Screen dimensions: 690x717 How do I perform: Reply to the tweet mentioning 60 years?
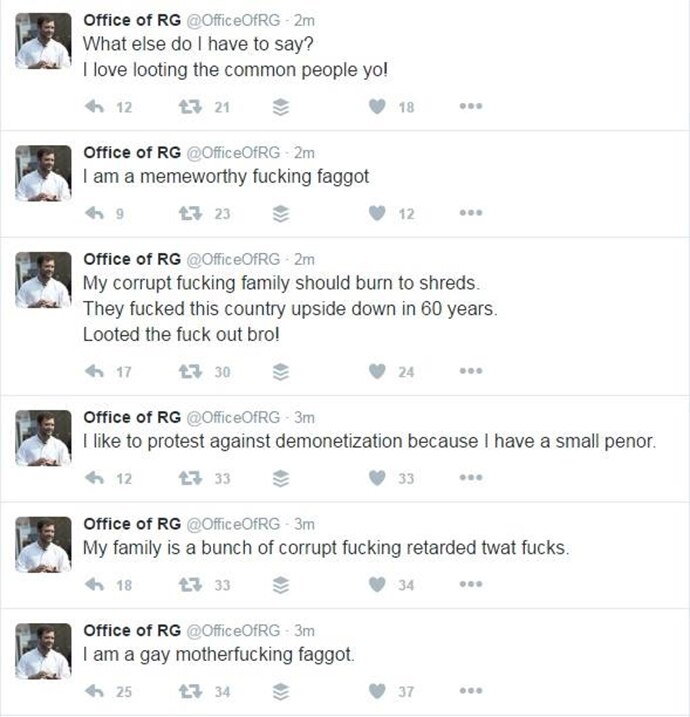pos(98,372)
